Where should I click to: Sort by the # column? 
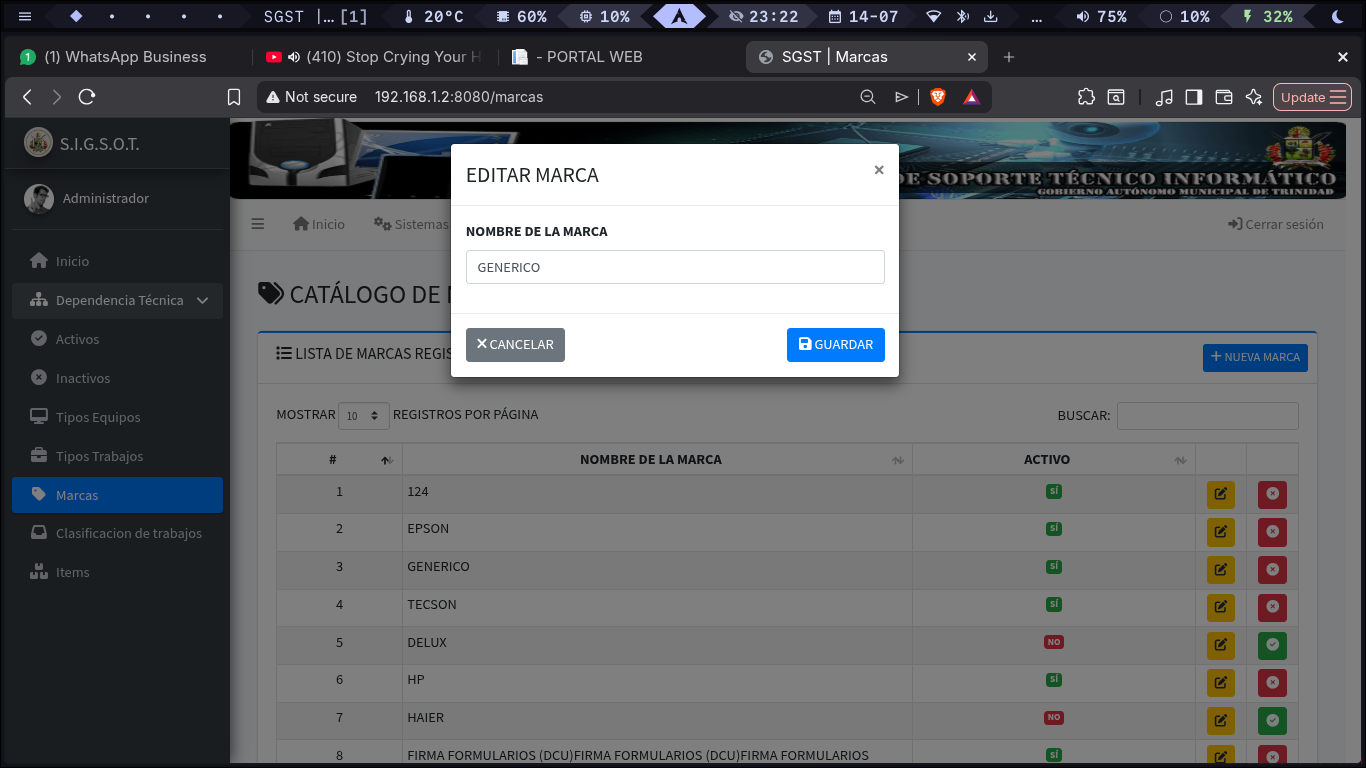339,459
